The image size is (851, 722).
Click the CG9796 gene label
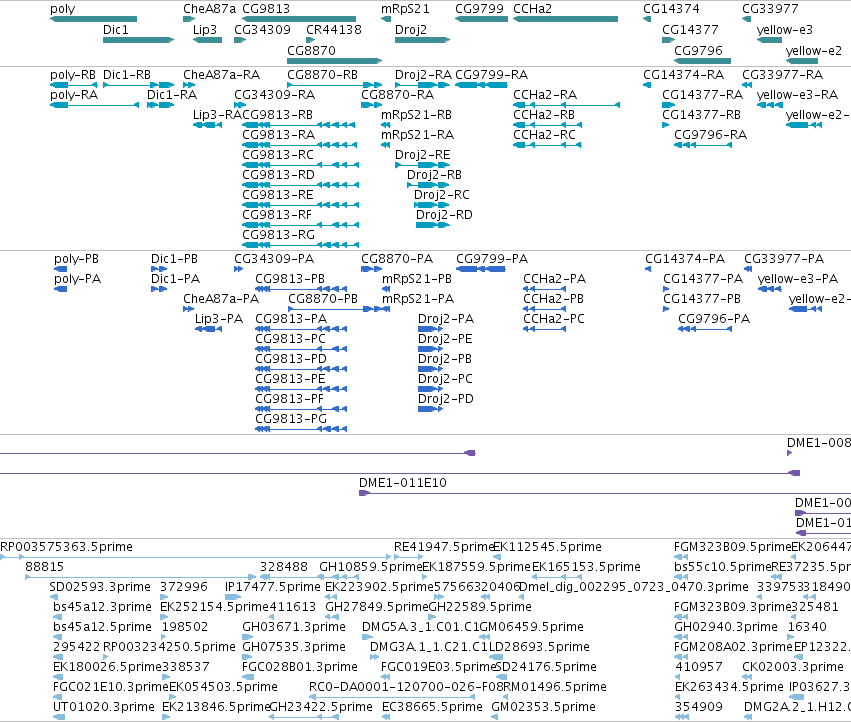tap(698, 50)
